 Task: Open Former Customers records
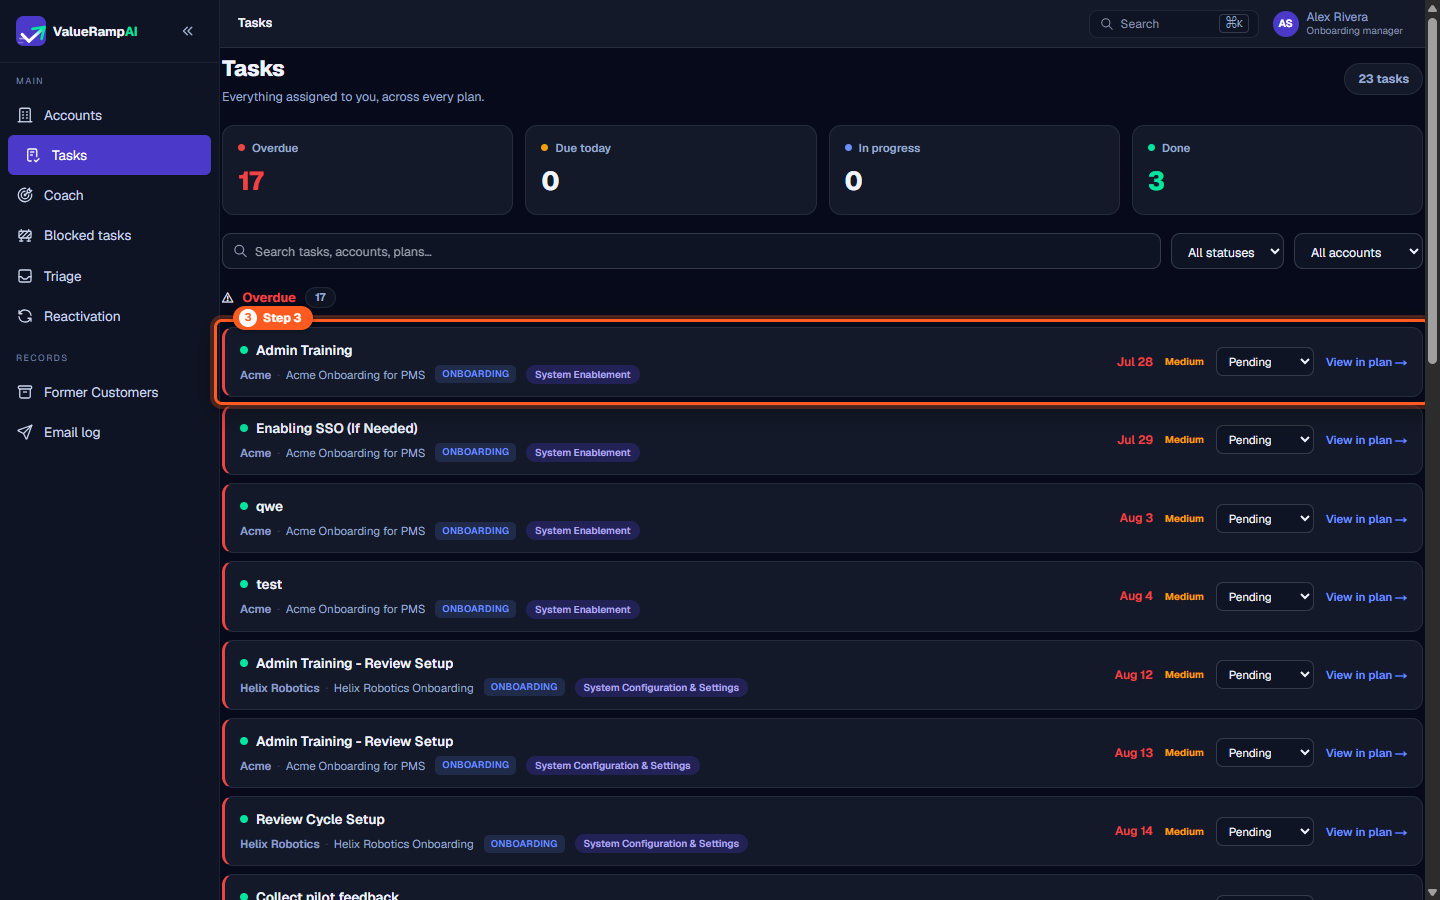pos(109,392)
